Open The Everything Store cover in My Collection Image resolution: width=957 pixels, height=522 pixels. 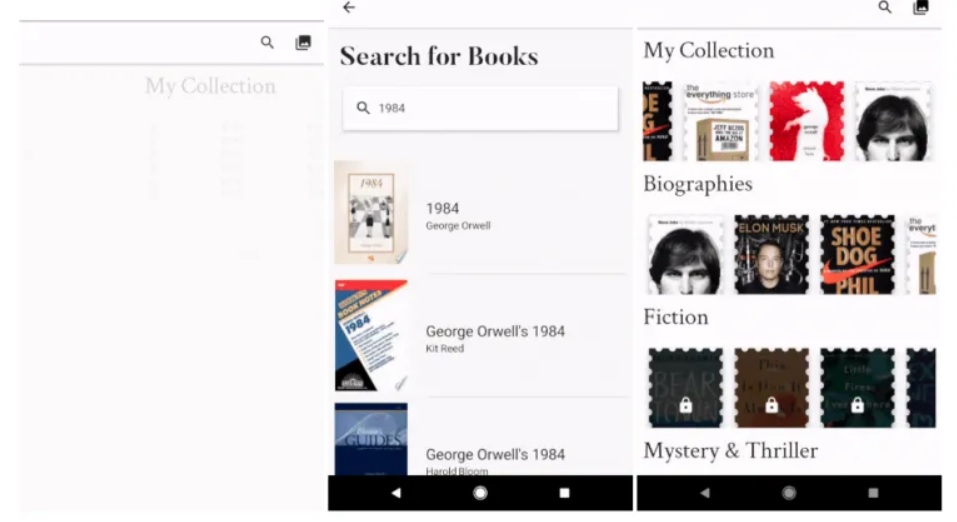coord(721,121)
